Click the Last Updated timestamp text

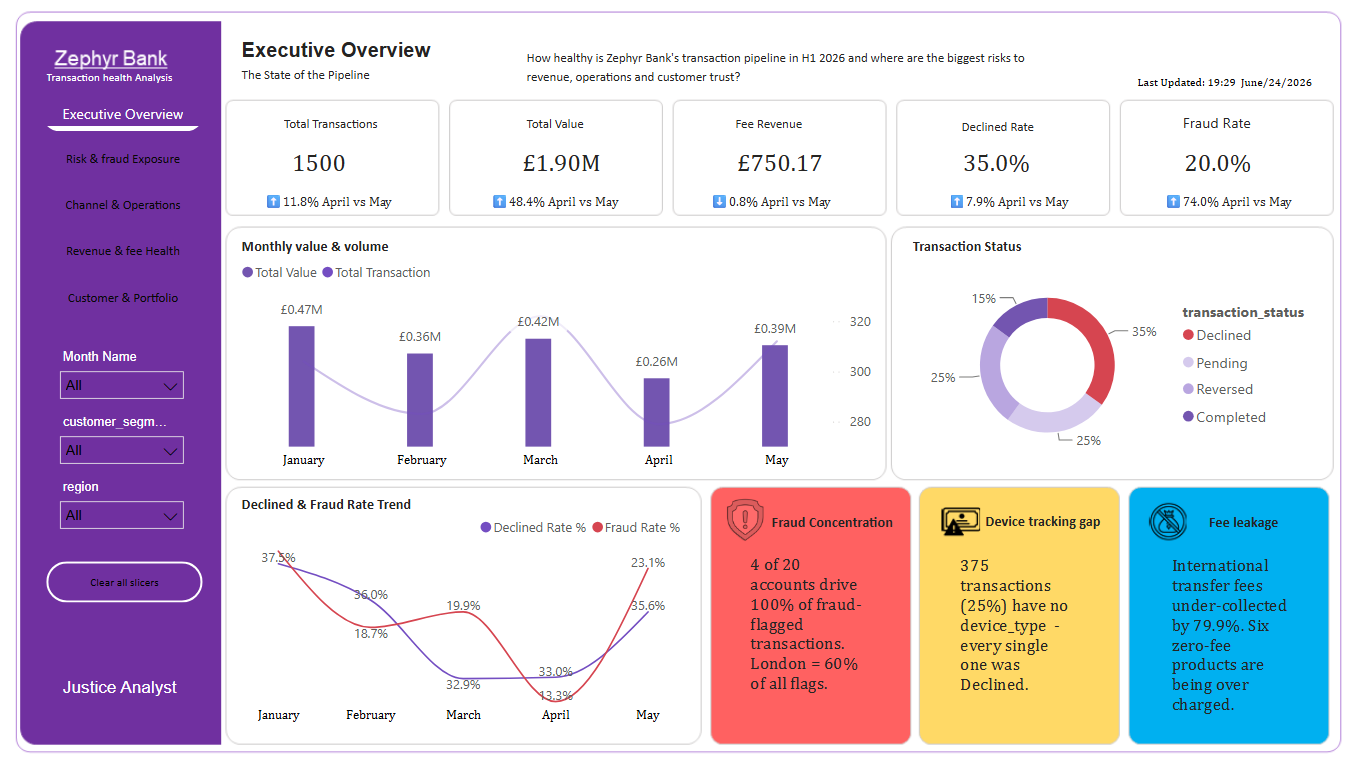(x=1224, y=83)
